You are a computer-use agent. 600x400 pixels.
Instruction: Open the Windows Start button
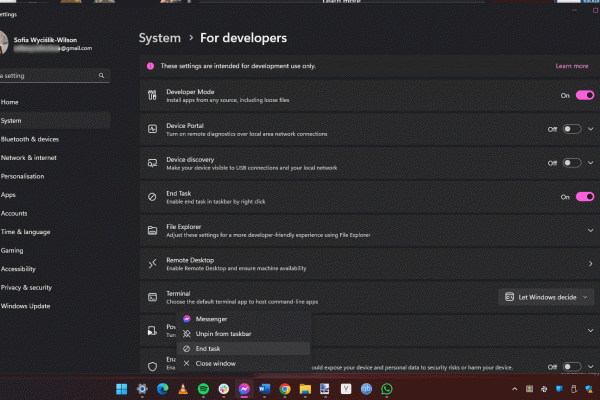[122, 389]
